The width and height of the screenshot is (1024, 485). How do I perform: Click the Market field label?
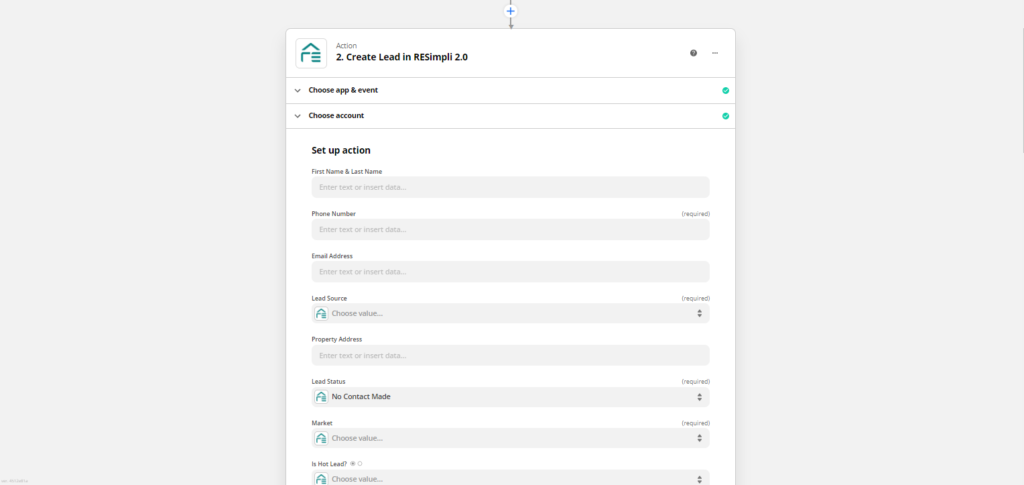(x=322, y=423)
